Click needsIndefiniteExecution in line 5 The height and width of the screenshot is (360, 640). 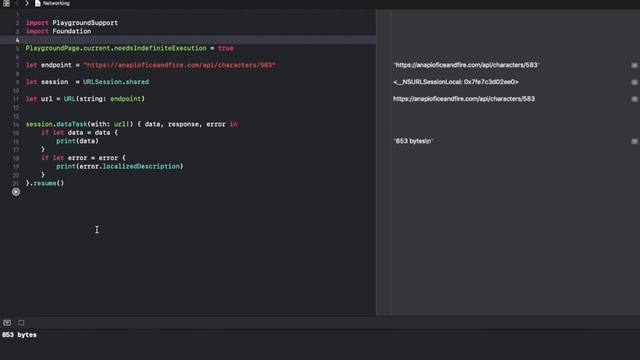[x=160, y=48]
